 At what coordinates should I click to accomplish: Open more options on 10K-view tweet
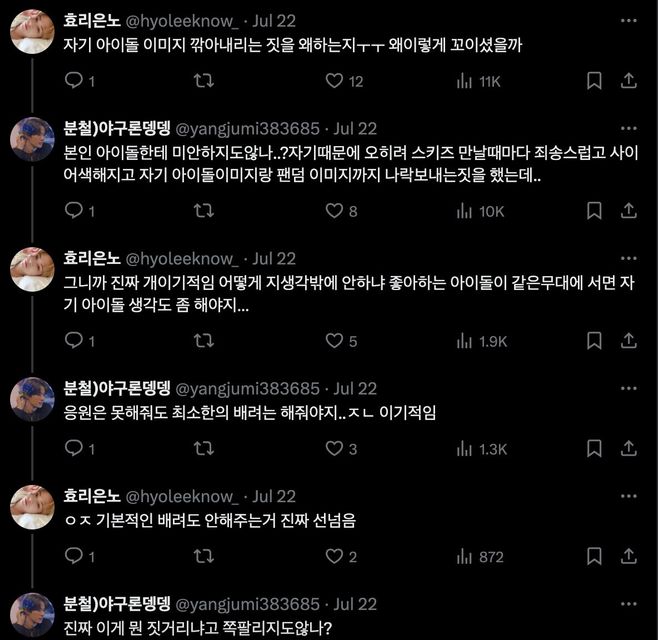click(x=628, y=128)
